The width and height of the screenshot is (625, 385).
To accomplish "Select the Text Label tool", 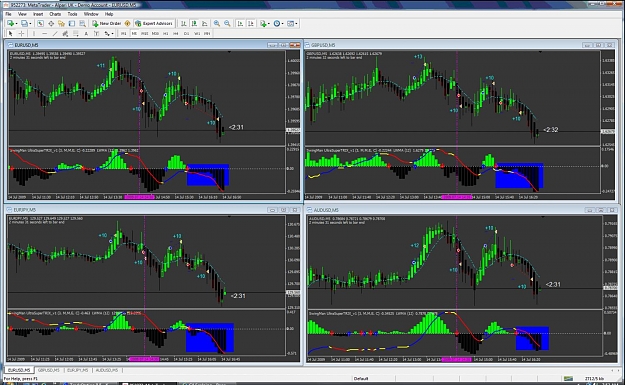I will pyautogui.click(x=96, y=33).
